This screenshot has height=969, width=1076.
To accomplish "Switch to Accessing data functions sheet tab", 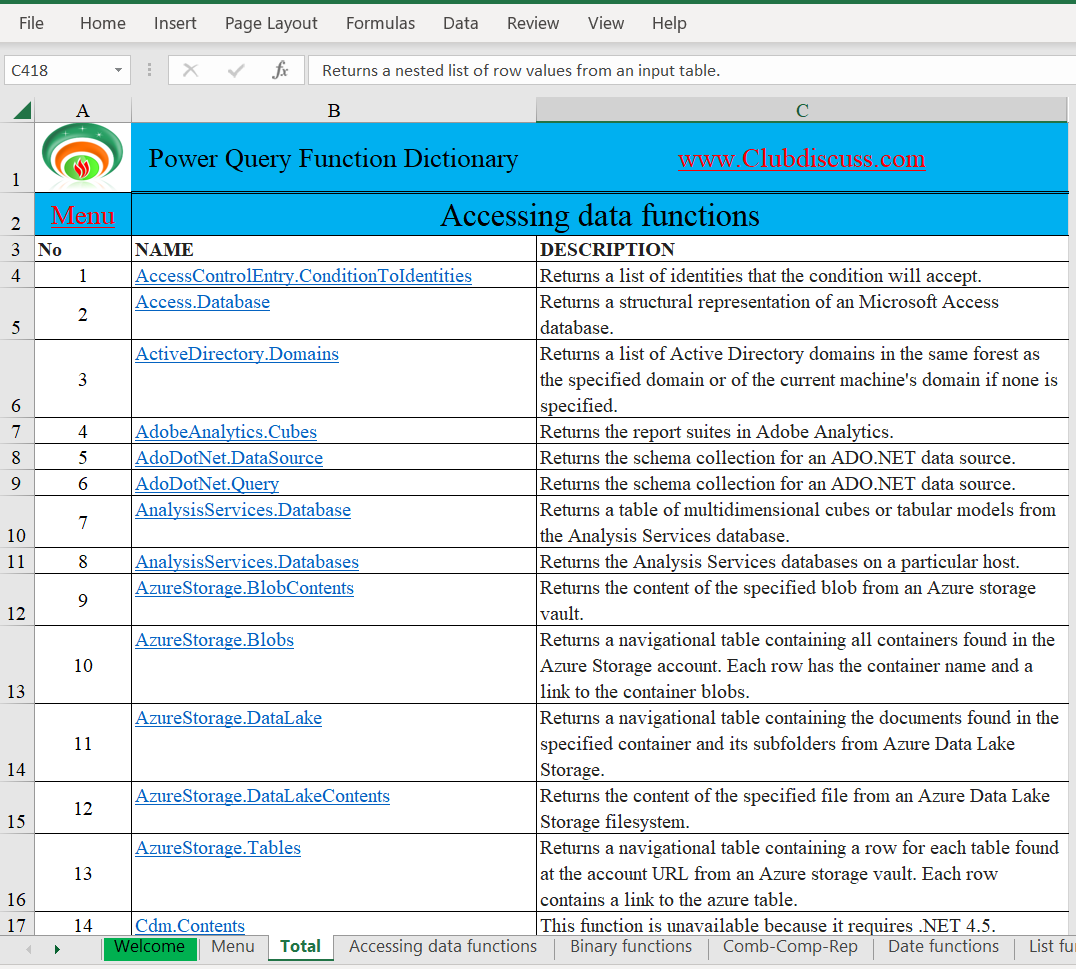I will [443, 947].
